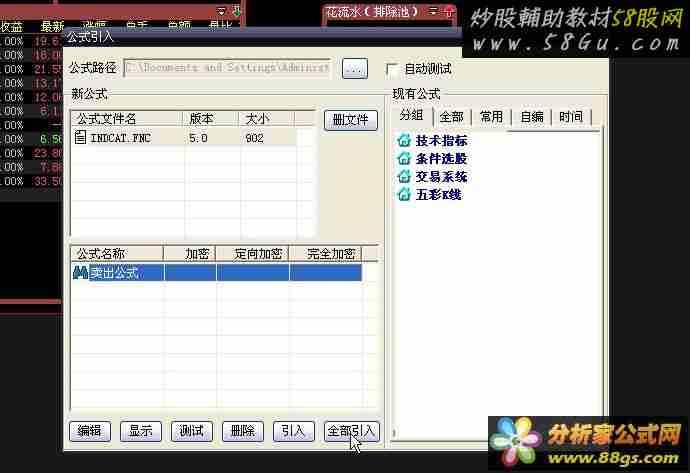Click the INDCAT.FNC file icon
Image resolution: width=690 pixels, height=473 pixels.
[x=80, y=137]
